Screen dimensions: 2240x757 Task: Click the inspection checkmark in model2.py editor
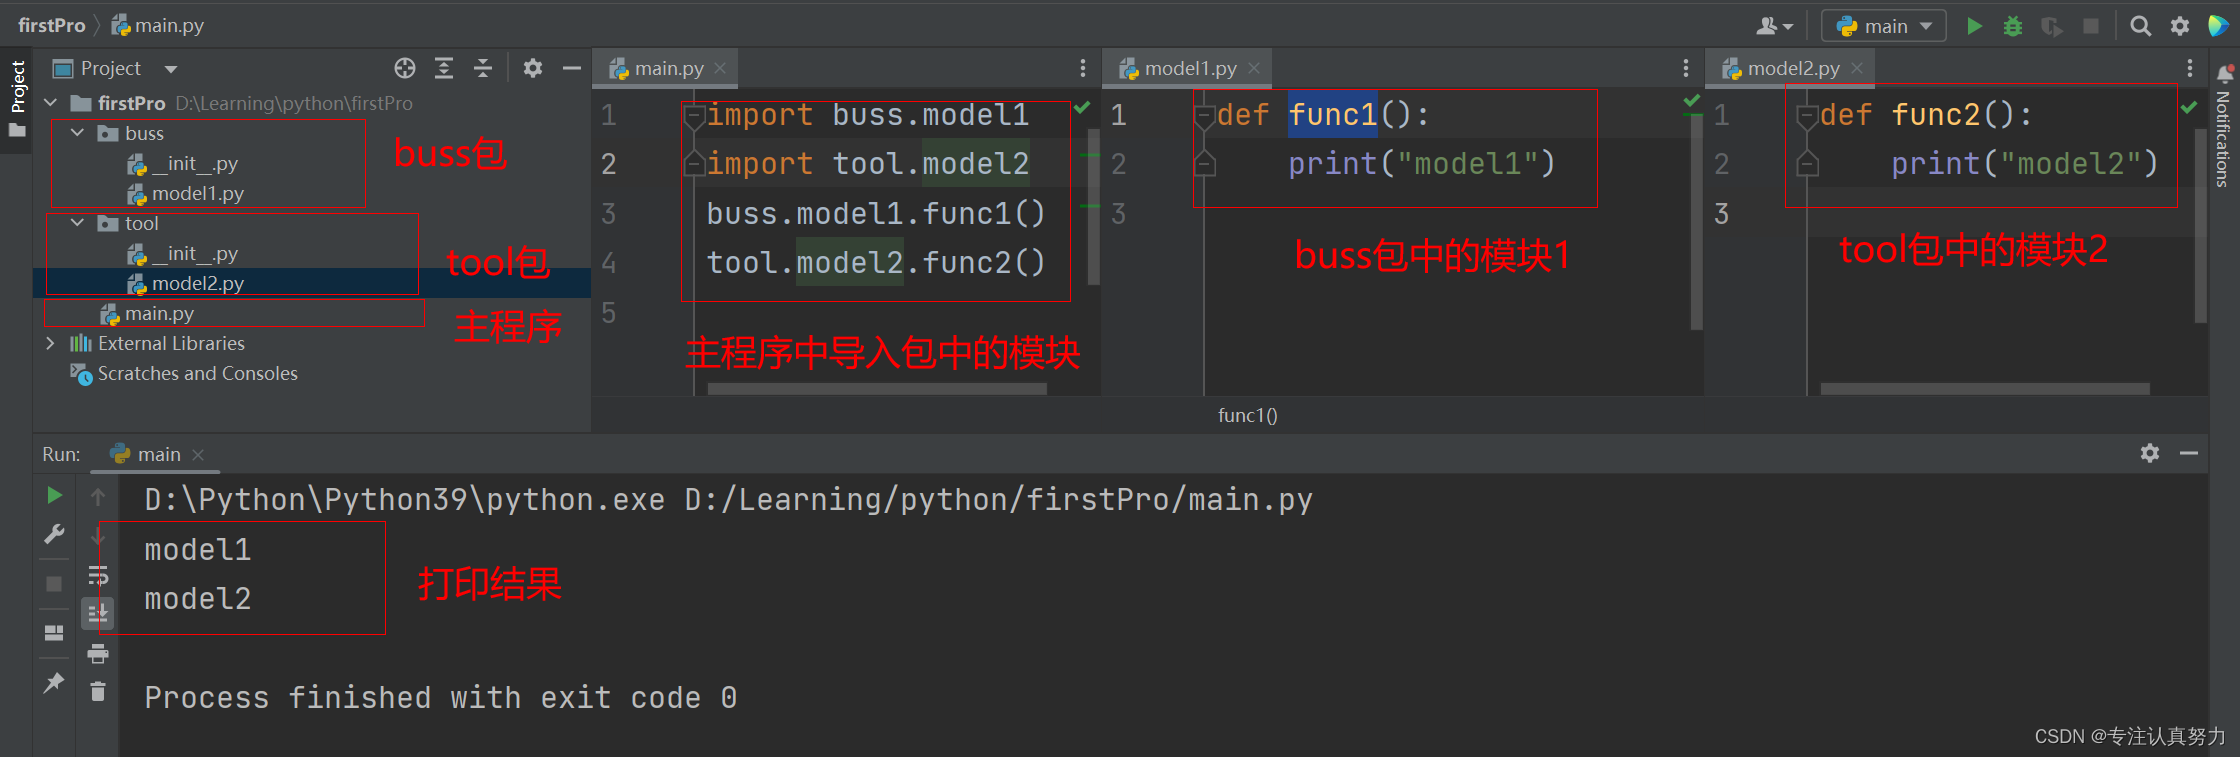click(x=2189, y=107)
